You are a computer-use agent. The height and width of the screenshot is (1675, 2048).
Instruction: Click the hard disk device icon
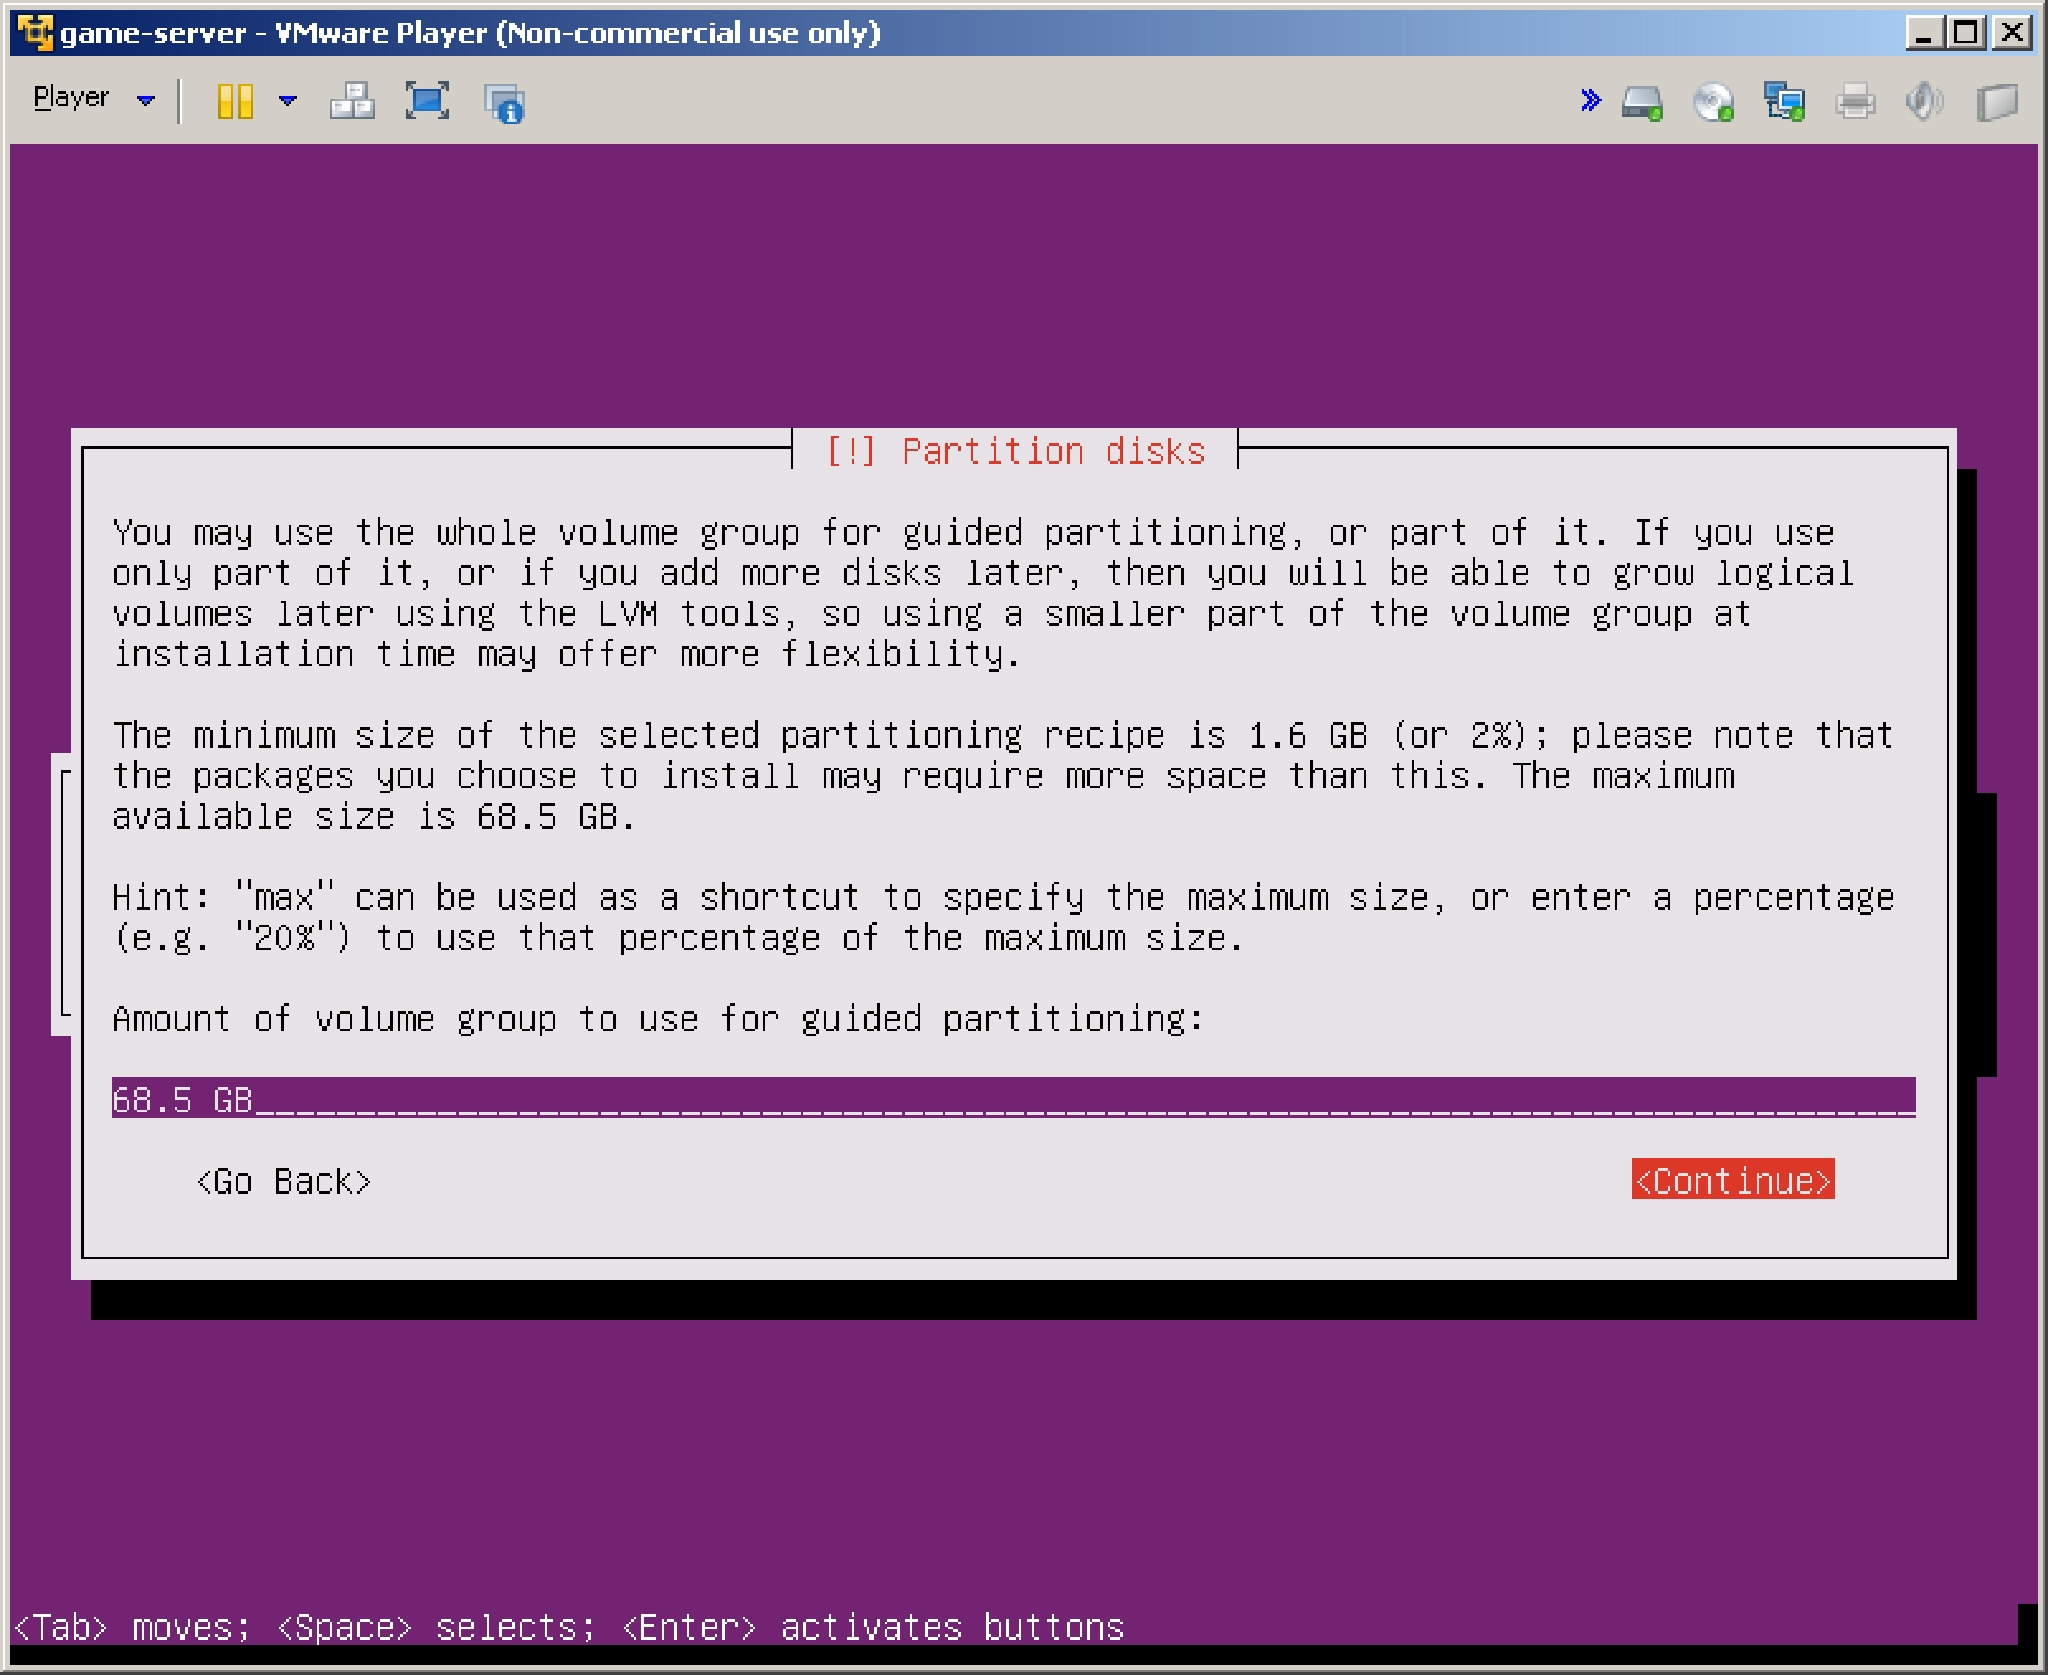click(x=1642, y=102)
